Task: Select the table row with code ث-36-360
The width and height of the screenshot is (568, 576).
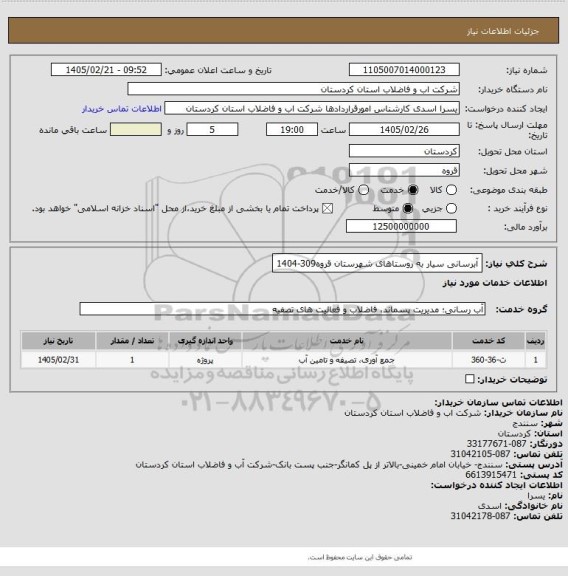Action: pyautogui.click(x=283, y=360)
